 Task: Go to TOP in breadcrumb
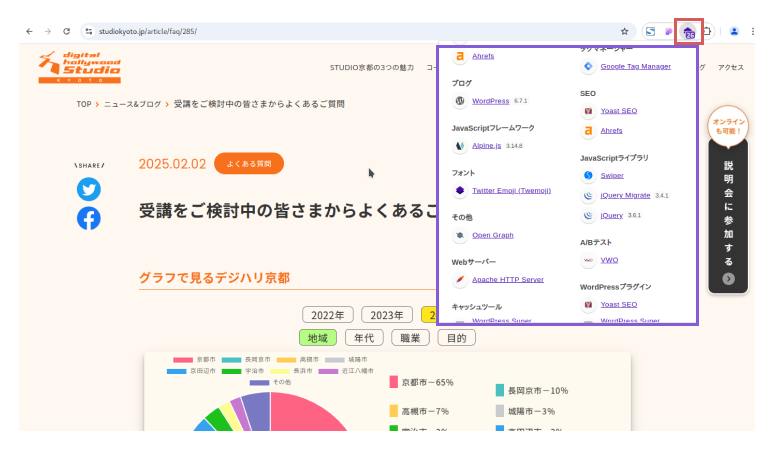[x=84, y=104]
